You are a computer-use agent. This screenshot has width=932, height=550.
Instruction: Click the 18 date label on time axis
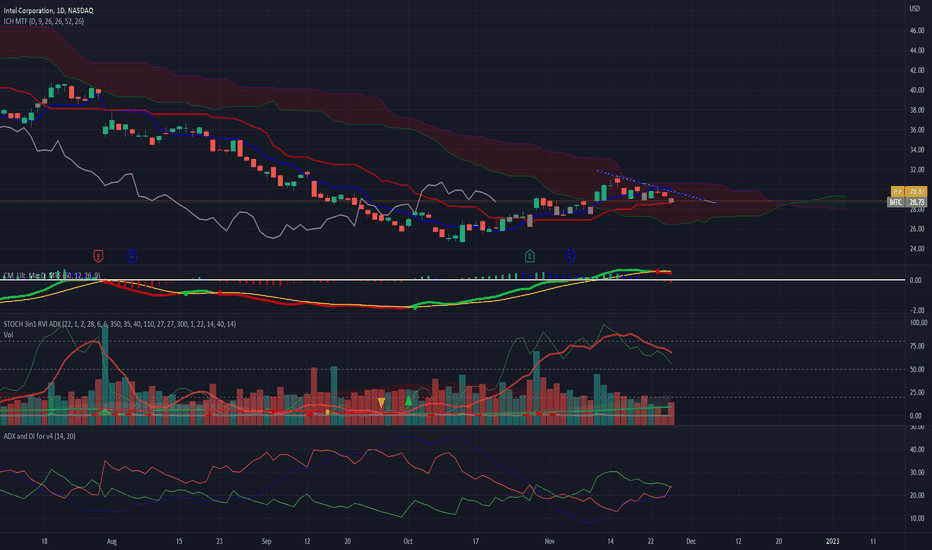(44, 542)
